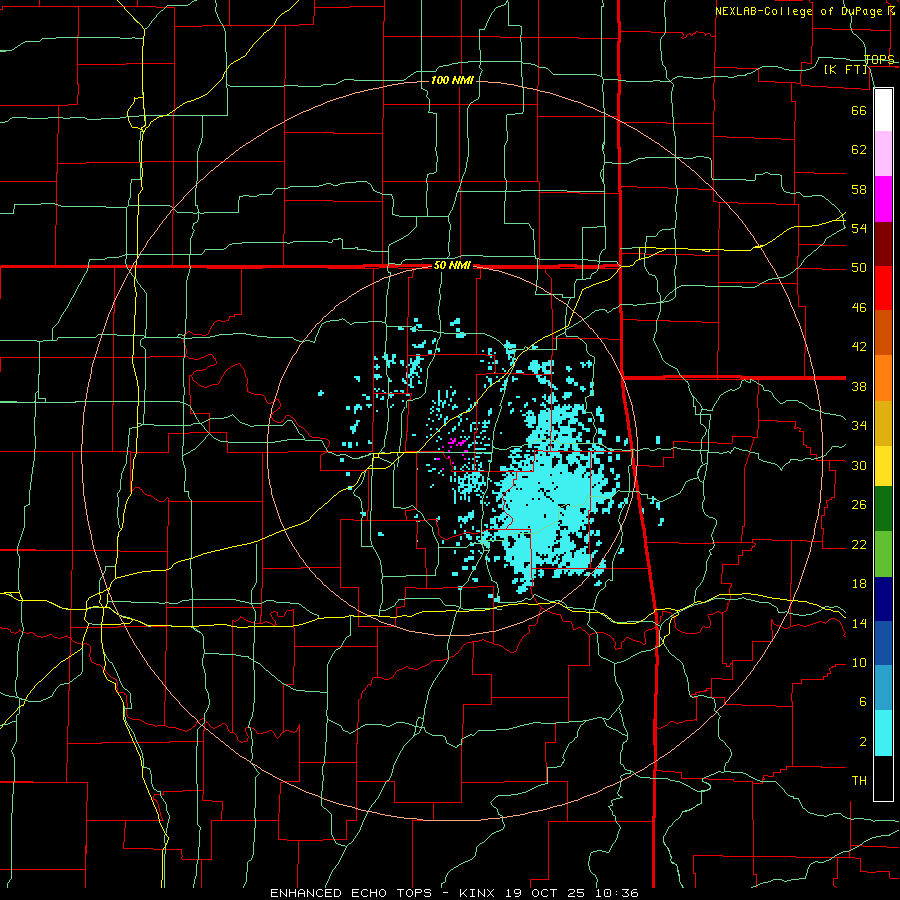The image size is (900, 900).
Task: Click the "62" legend value
Action: pos(859,150)
